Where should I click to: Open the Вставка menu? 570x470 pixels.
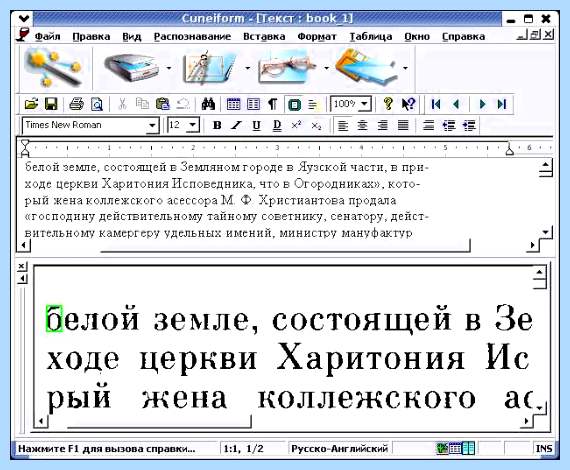pyautogui.click(x=264, y=37)
